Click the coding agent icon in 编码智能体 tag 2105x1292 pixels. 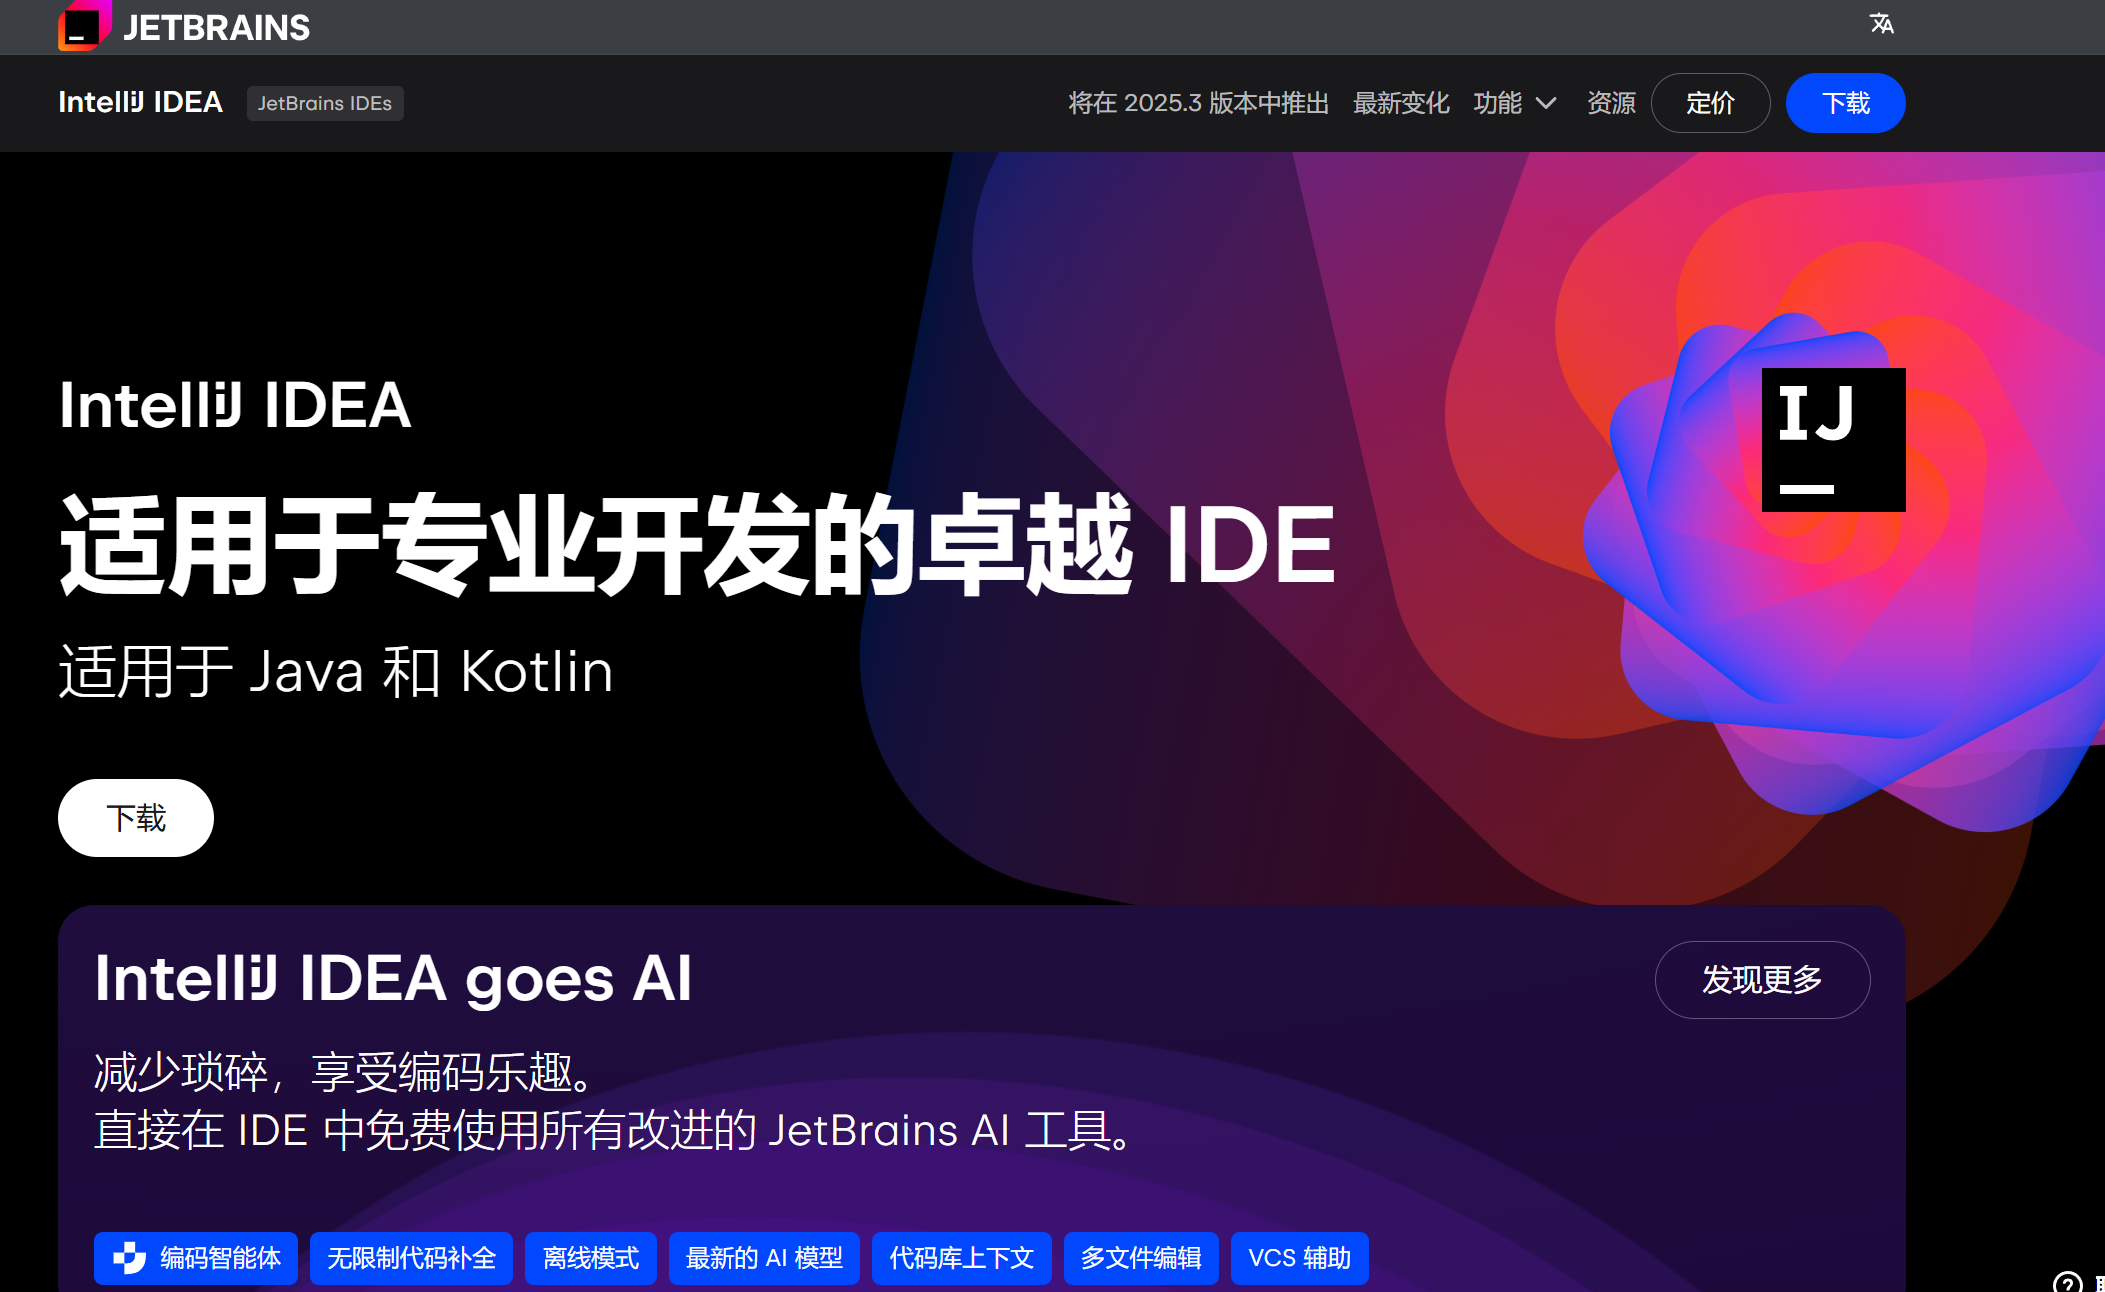pyautogui.click(x=129, y=1257)
